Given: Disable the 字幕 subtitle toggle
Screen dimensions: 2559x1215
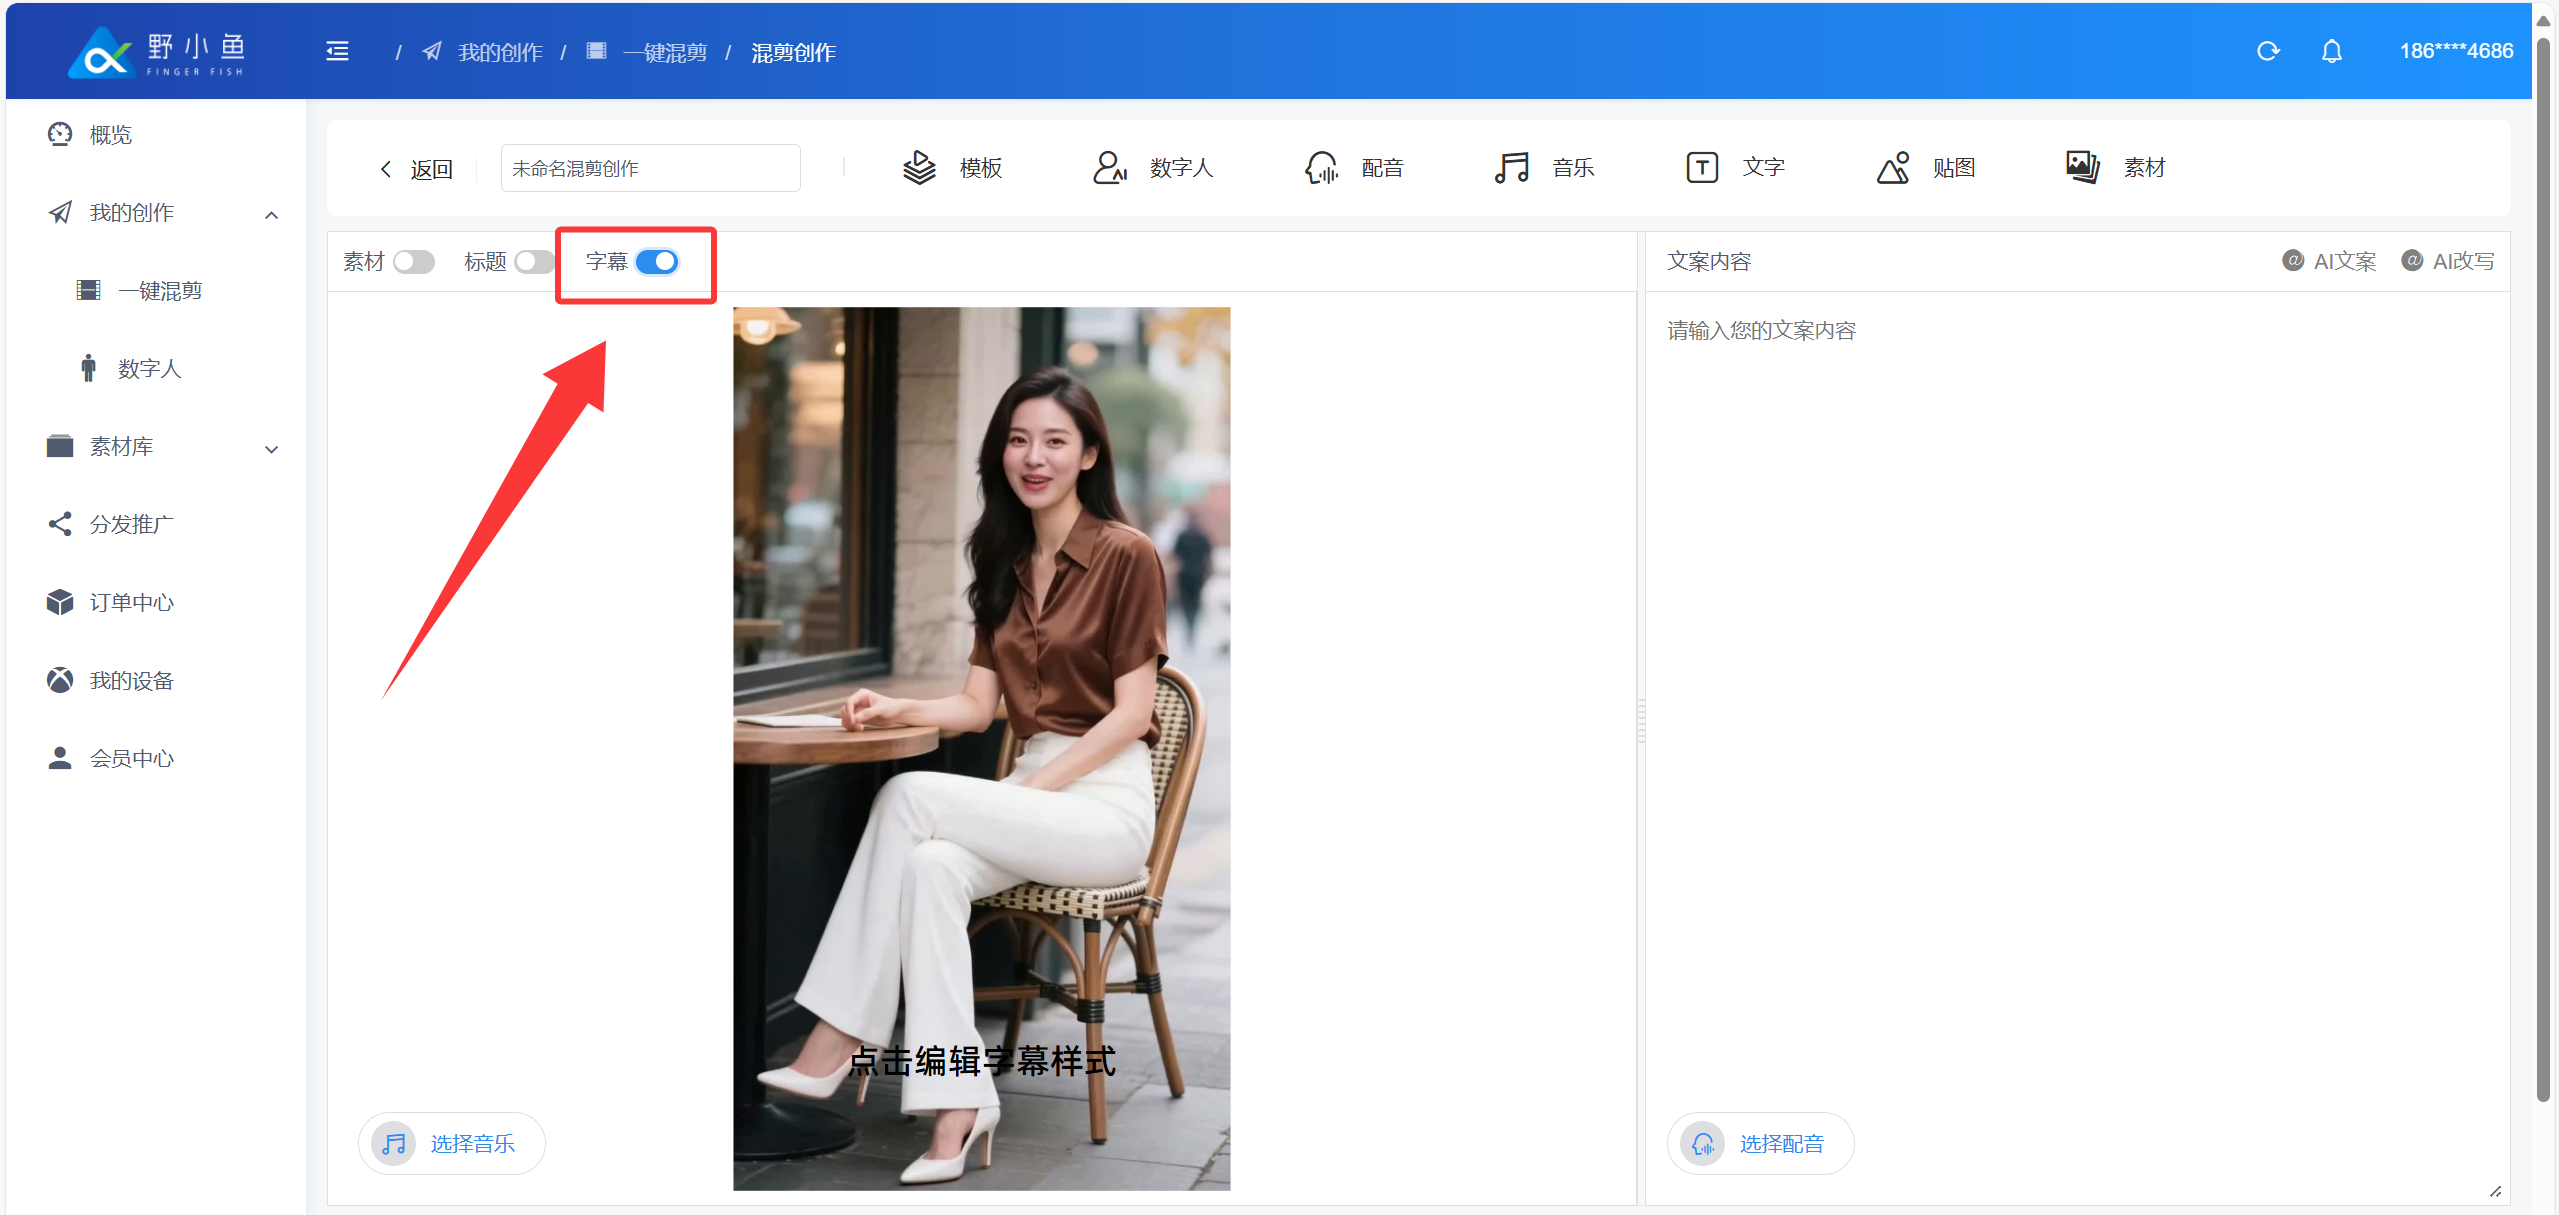Looking at the screenshot, I should pos(657,262).
